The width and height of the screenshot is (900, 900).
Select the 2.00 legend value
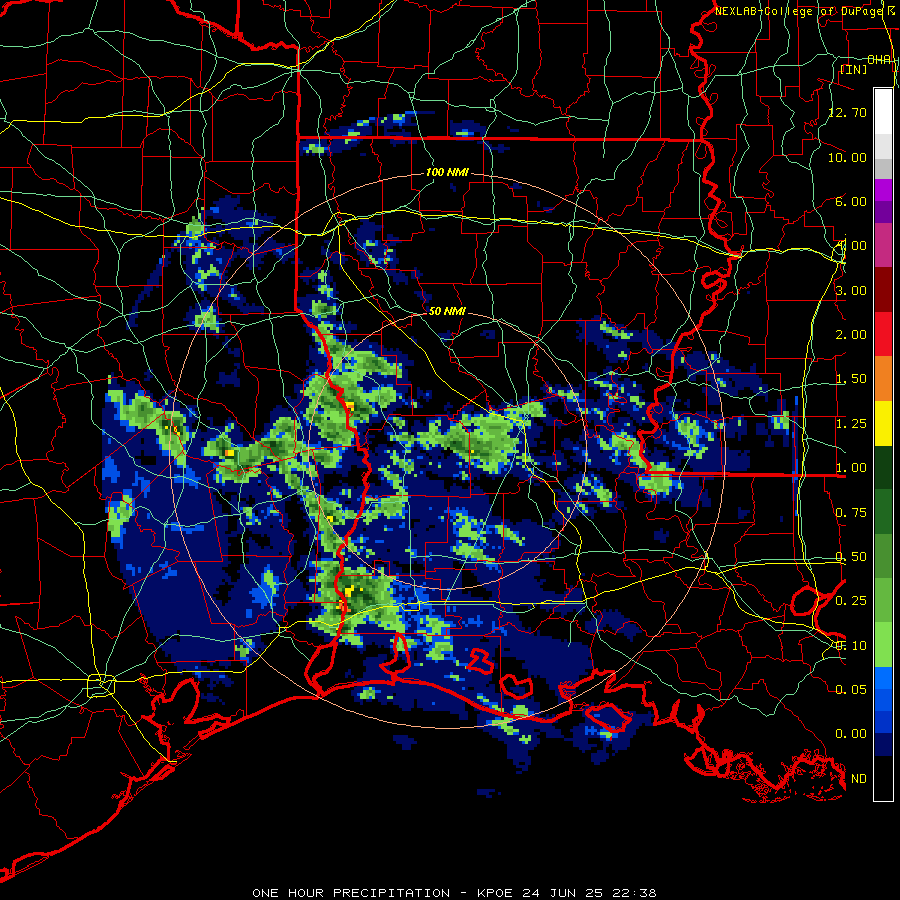tap(851, 335)
